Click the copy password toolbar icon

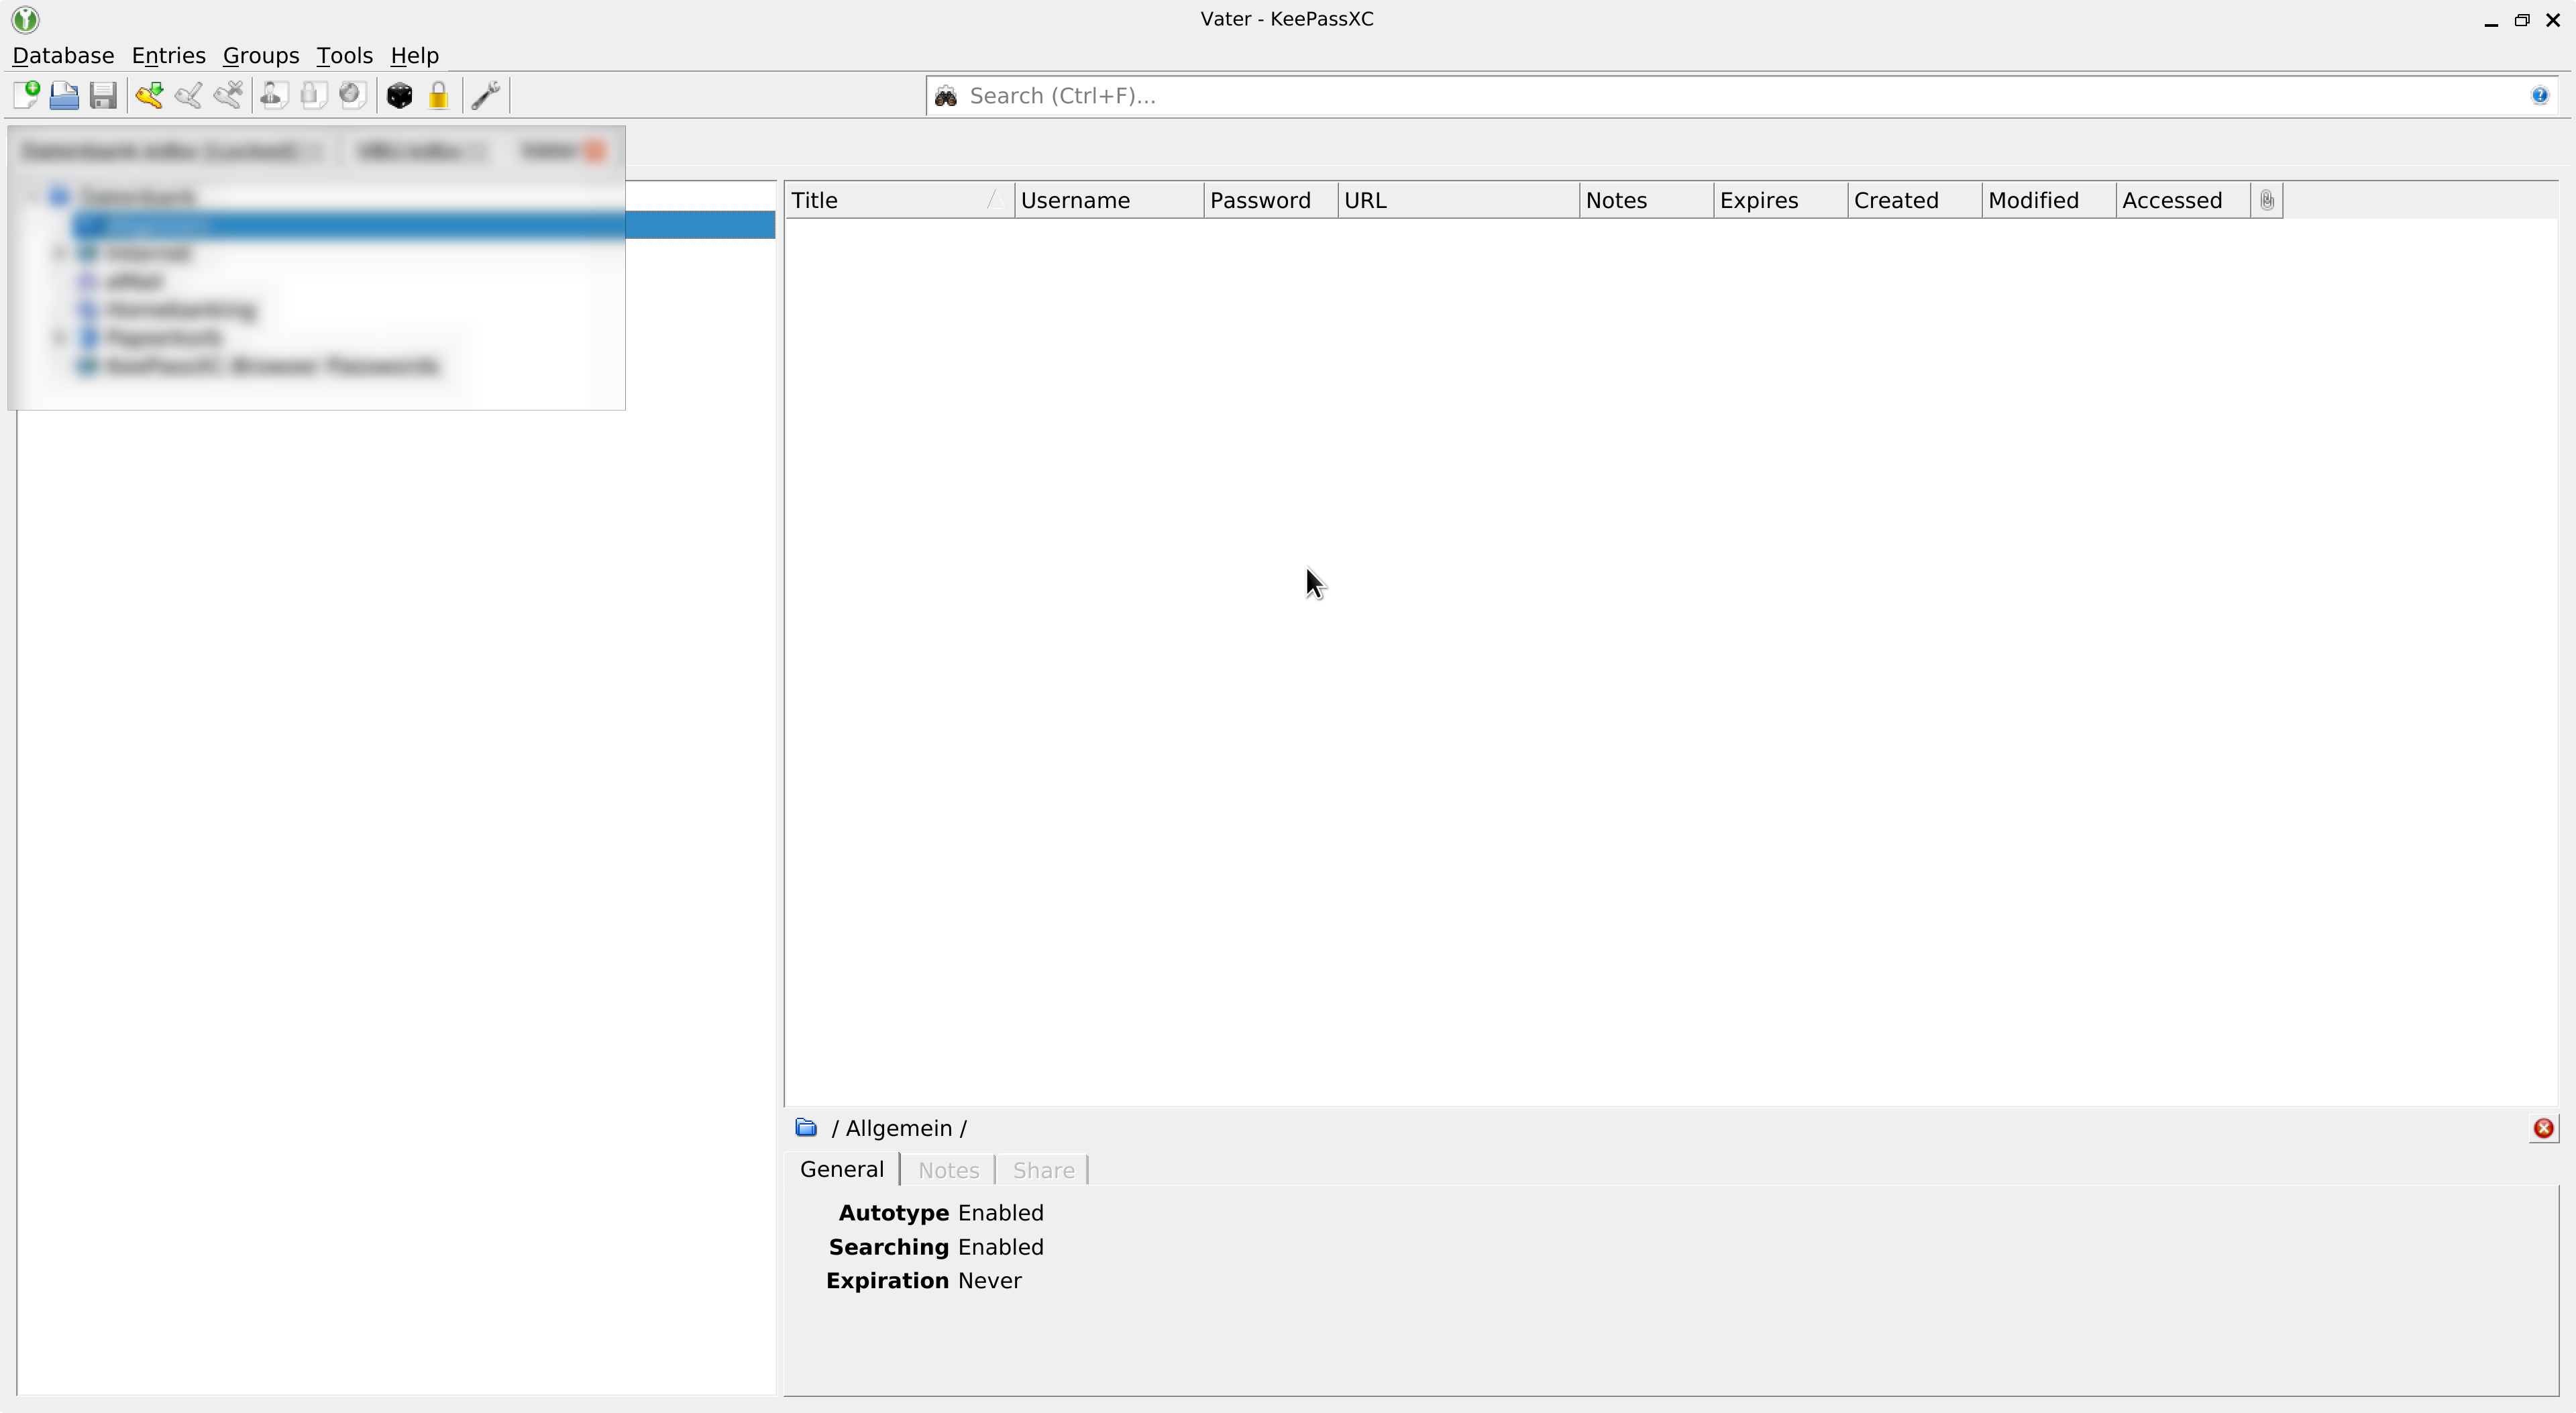click(x=313, y=95)
